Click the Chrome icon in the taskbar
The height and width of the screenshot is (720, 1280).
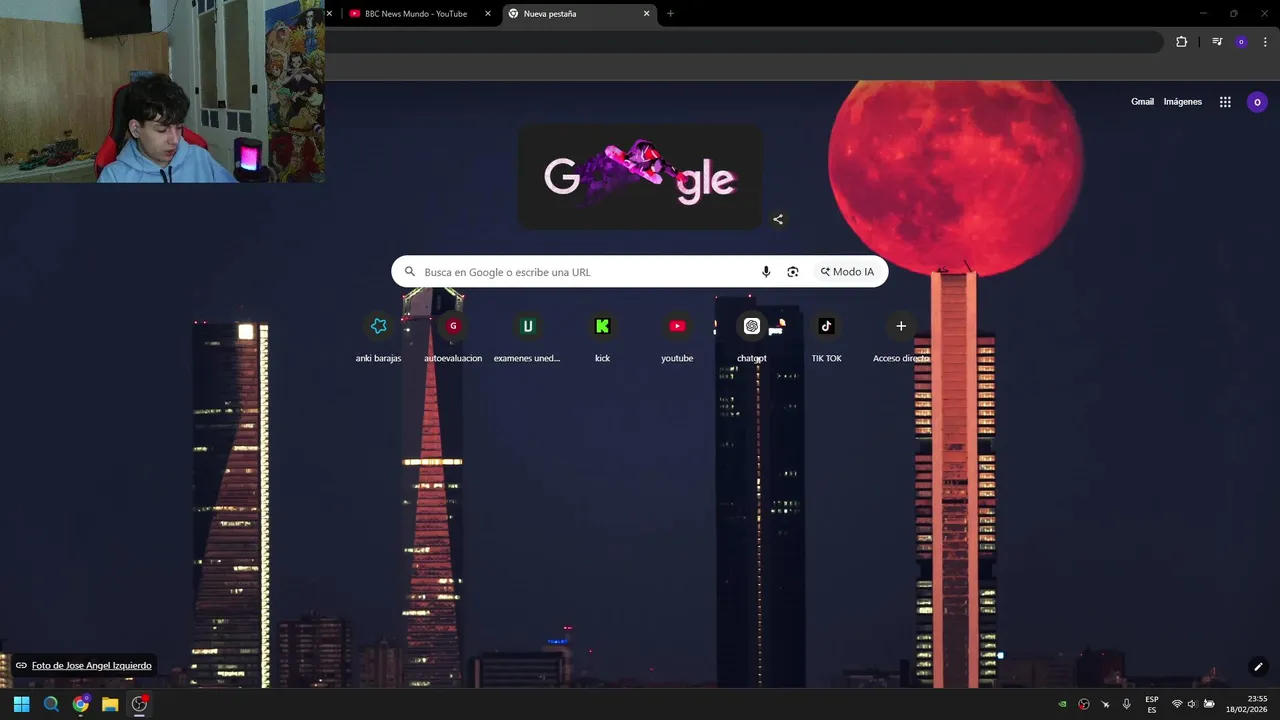click(80, 704)
